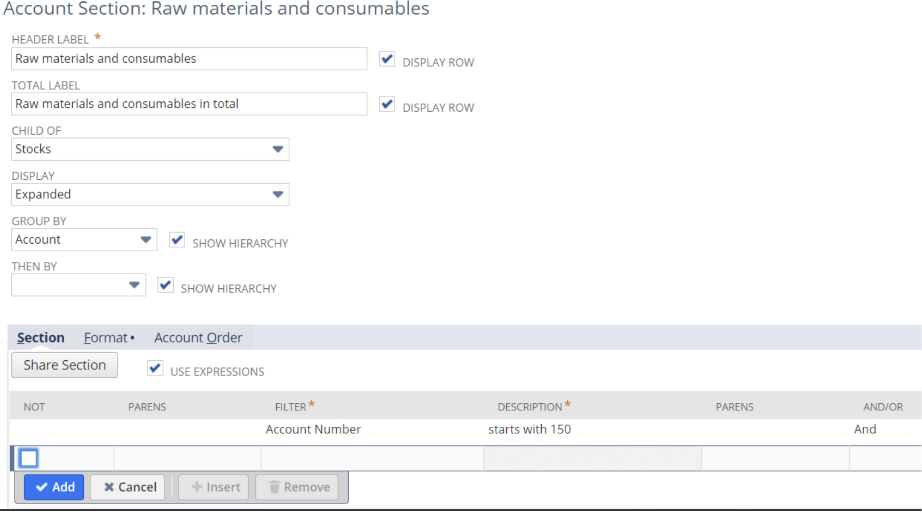Image resolution: width=922 pixels, height=512 pixels.
Task: Switch to the Format tab
Action: click(x=105, y=338)
